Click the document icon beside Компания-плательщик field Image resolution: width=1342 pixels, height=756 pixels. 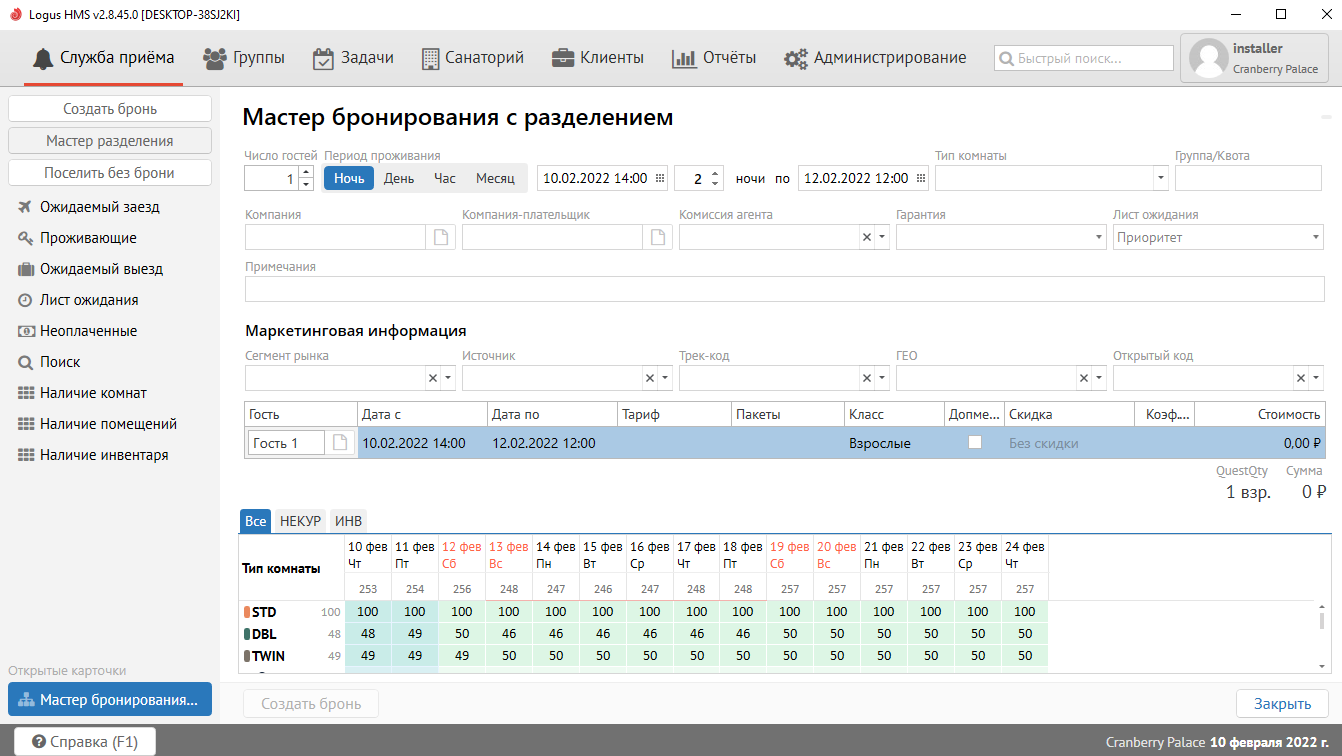[658, 237]
